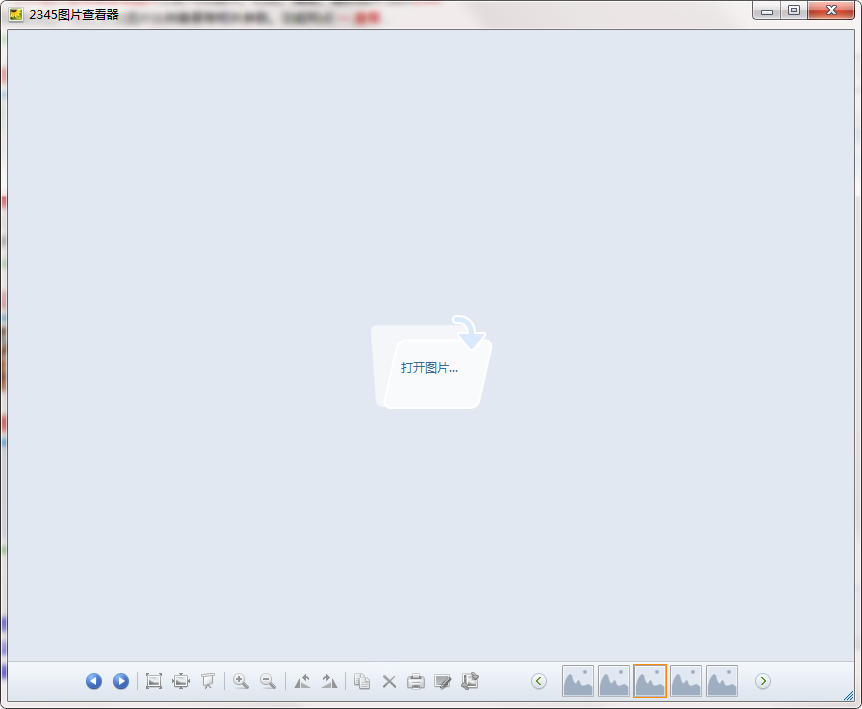Viewport: 862px width, 709px height.
Task: Open the image edit tool with pencil icon
Action: pyautogui.click(x=443, y=681)
